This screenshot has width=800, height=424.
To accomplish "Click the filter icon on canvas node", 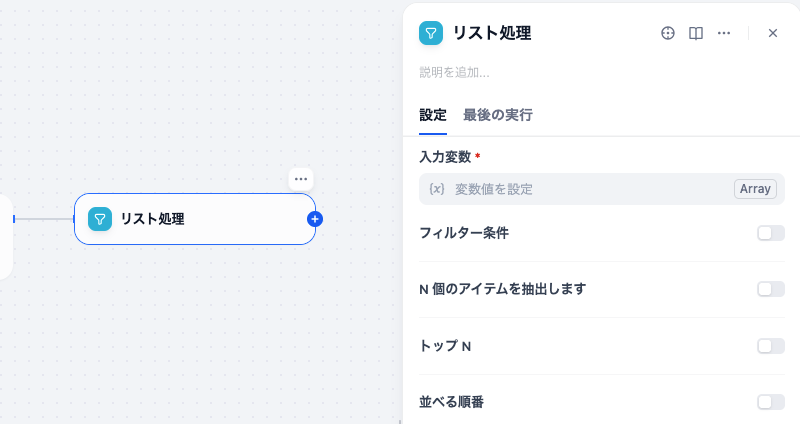I will tap(100, 219).
